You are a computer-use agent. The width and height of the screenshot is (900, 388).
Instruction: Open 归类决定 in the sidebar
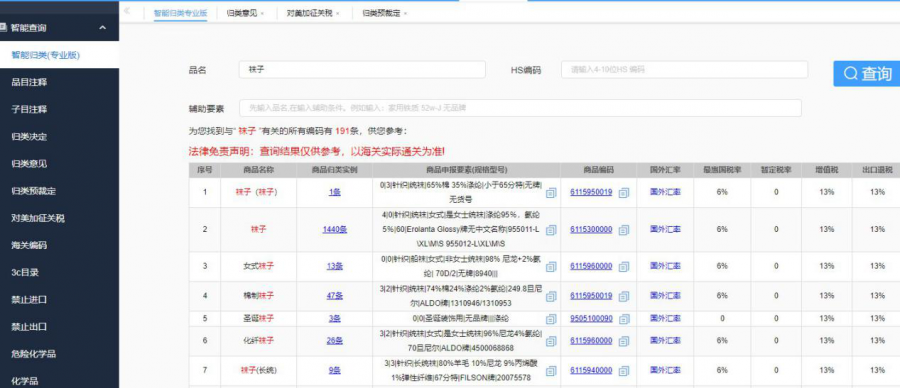pyautogui.click(x=59, y=137)
